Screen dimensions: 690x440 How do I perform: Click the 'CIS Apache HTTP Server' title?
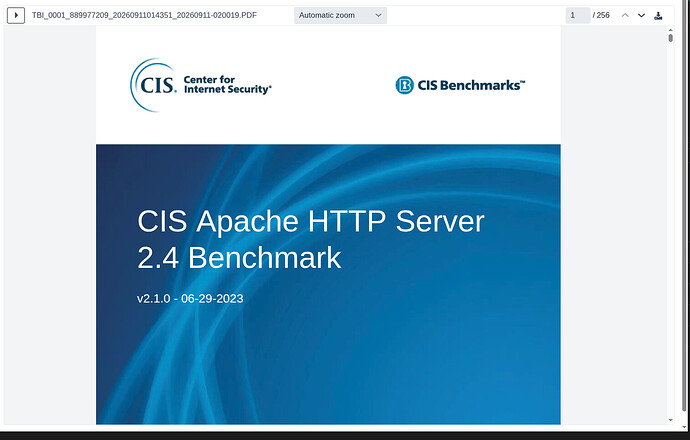(x=311, y=221)
